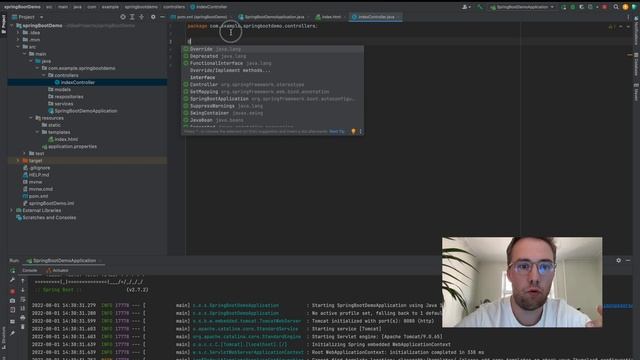Toggle soft-wrap in console
Screen dimensions: 640x360
(23, 300)
